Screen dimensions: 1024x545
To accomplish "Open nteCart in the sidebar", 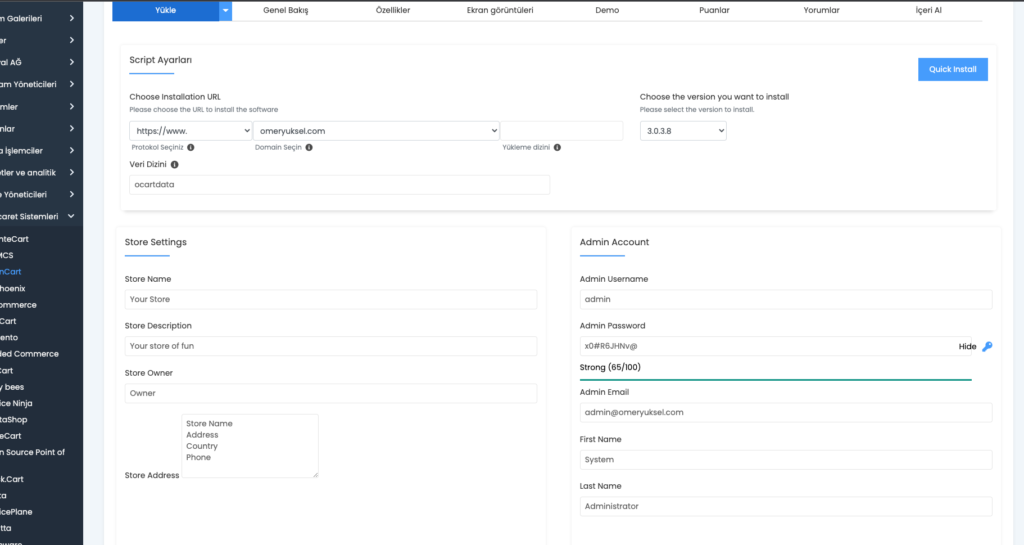I will pyautogui.click(x=14, y=239).
